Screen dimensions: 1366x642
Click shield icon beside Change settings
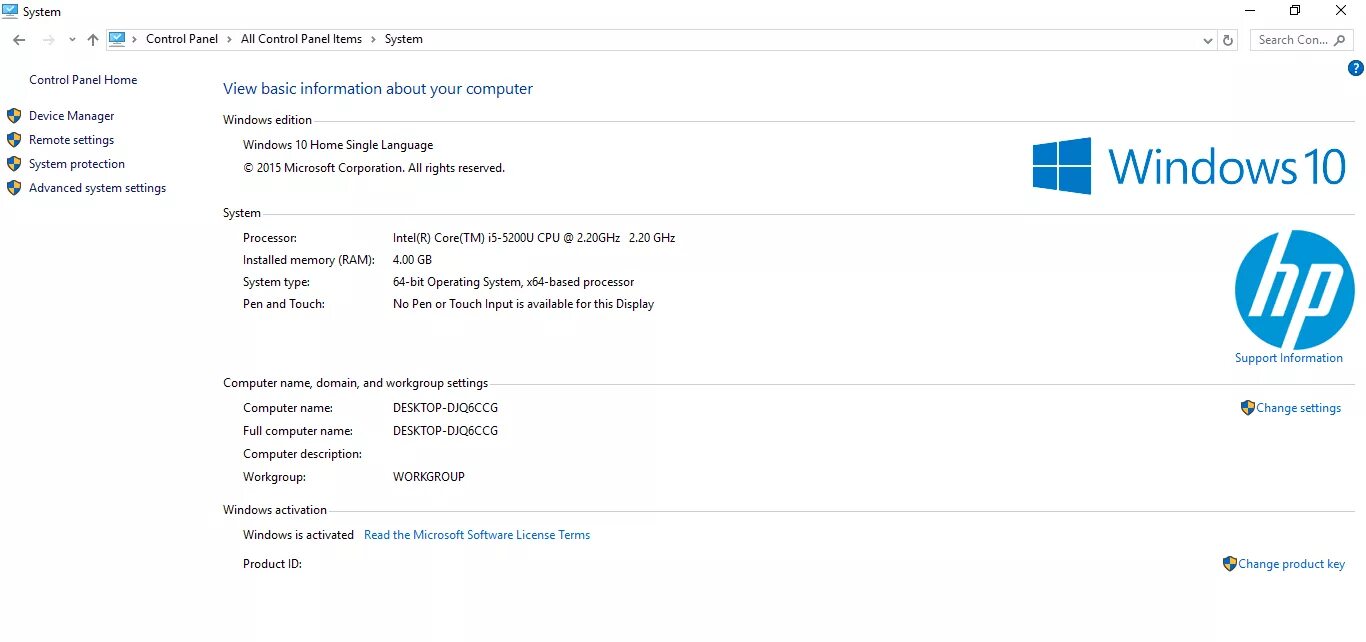(x=1248, y=408)
